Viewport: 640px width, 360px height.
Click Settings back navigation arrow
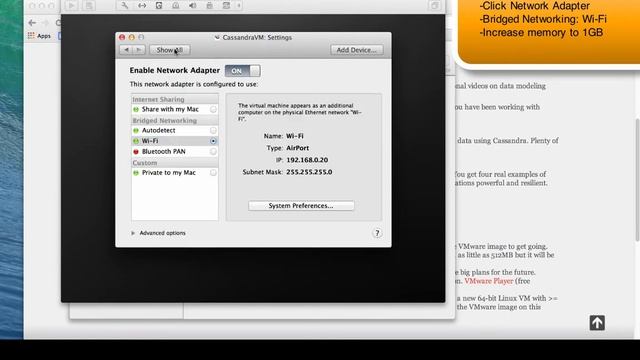127,50
